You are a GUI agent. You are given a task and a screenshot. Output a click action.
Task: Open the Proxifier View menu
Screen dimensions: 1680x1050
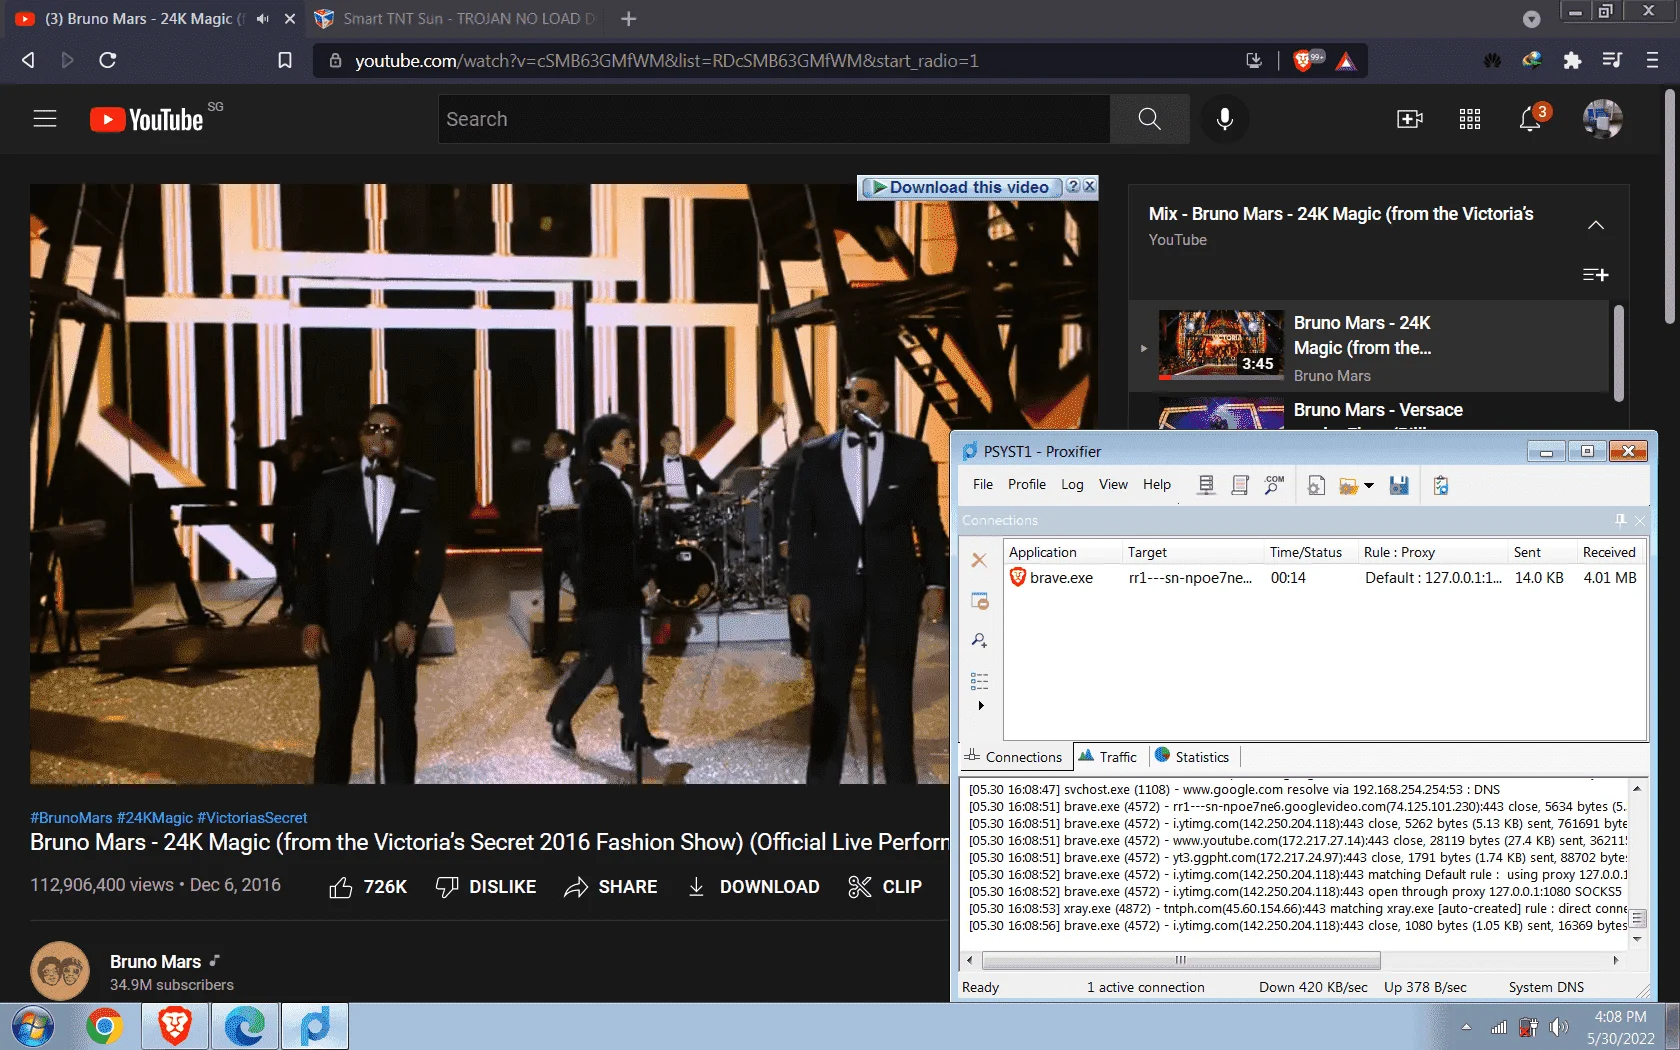[1113, 484]
